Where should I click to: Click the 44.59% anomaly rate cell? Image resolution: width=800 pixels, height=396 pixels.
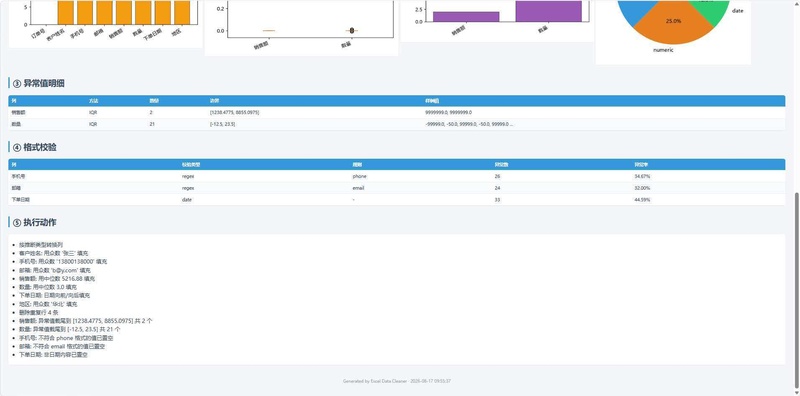click(x=642, y=200)
